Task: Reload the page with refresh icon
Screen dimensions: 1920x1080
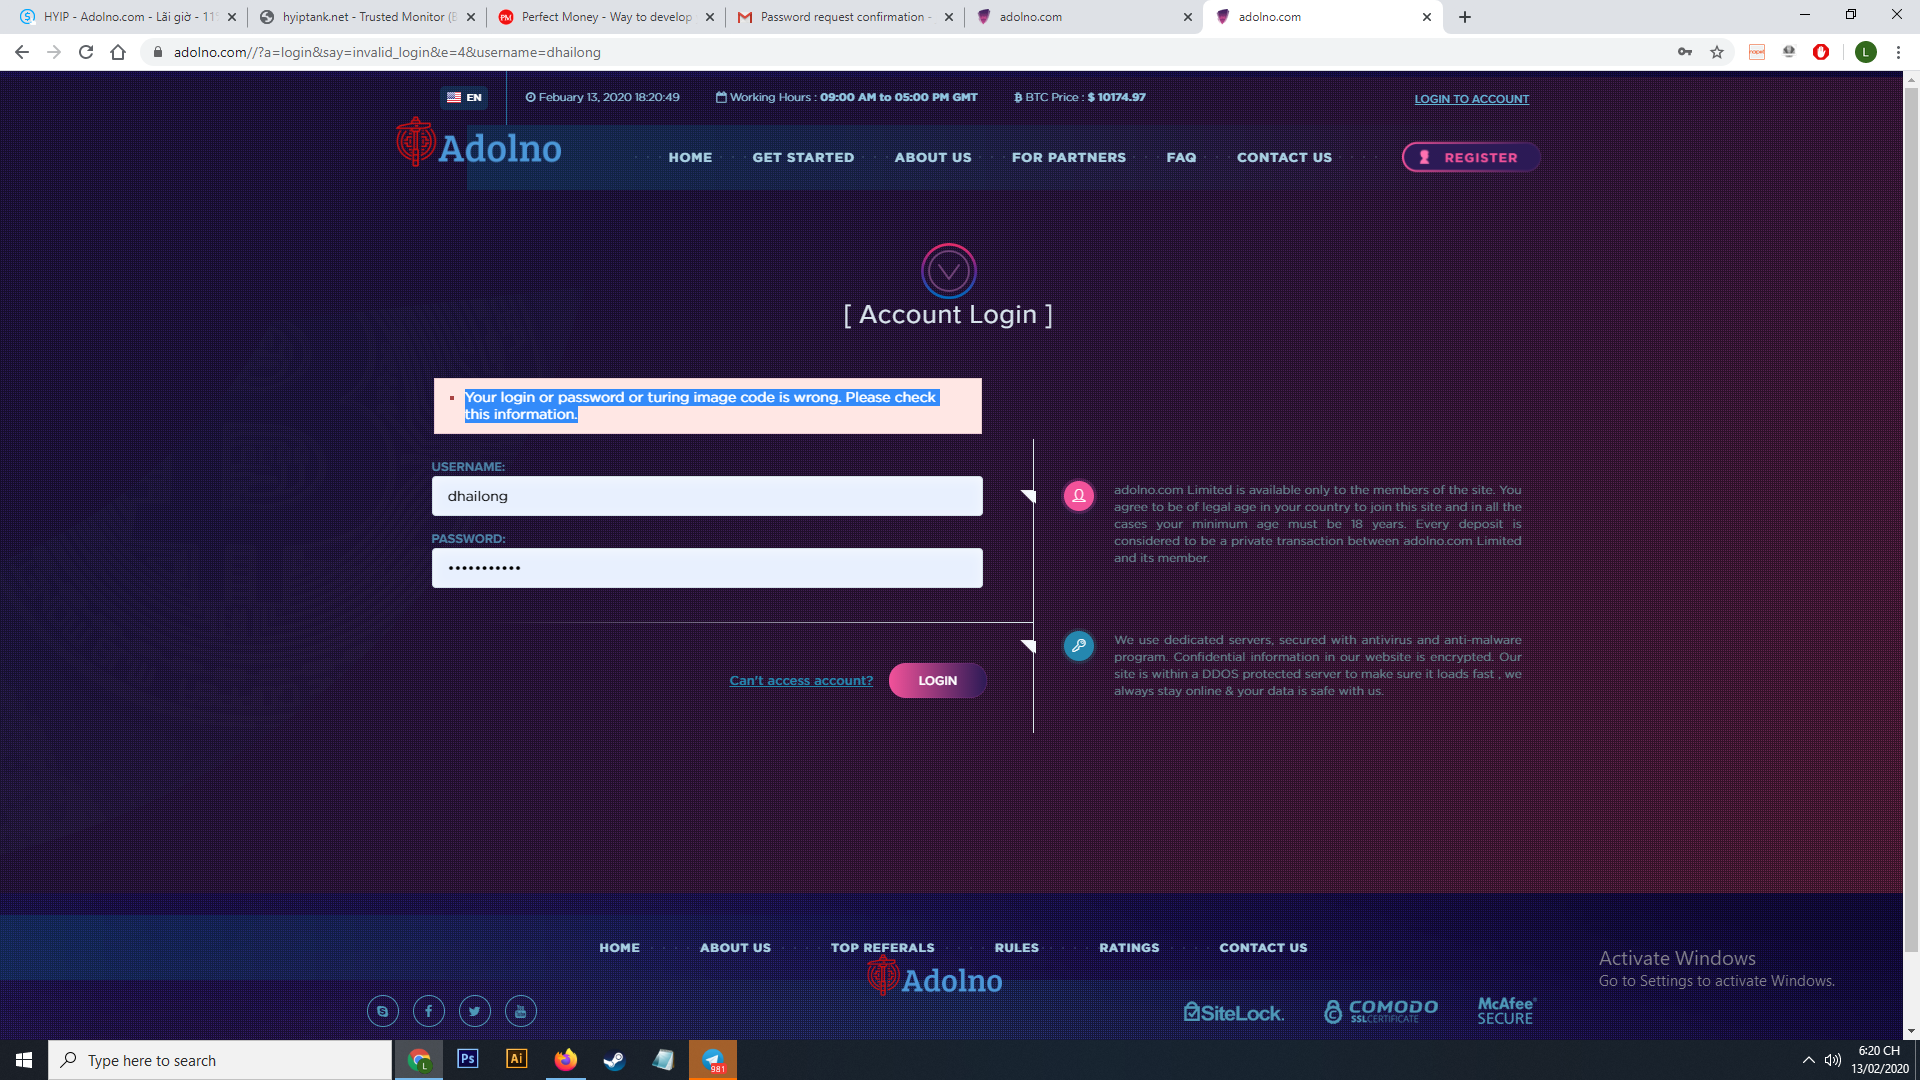Action: point(86,52)
